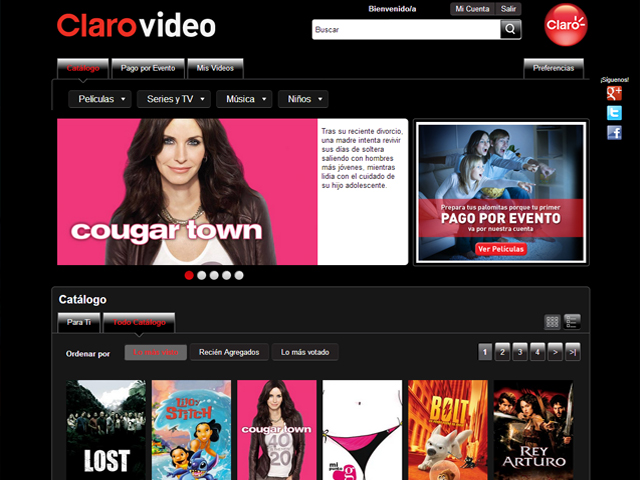The width and height of the screenshot is (640, 480).
Task: Go to page 3
Action: pyautogui.click(x=520, y=352)
